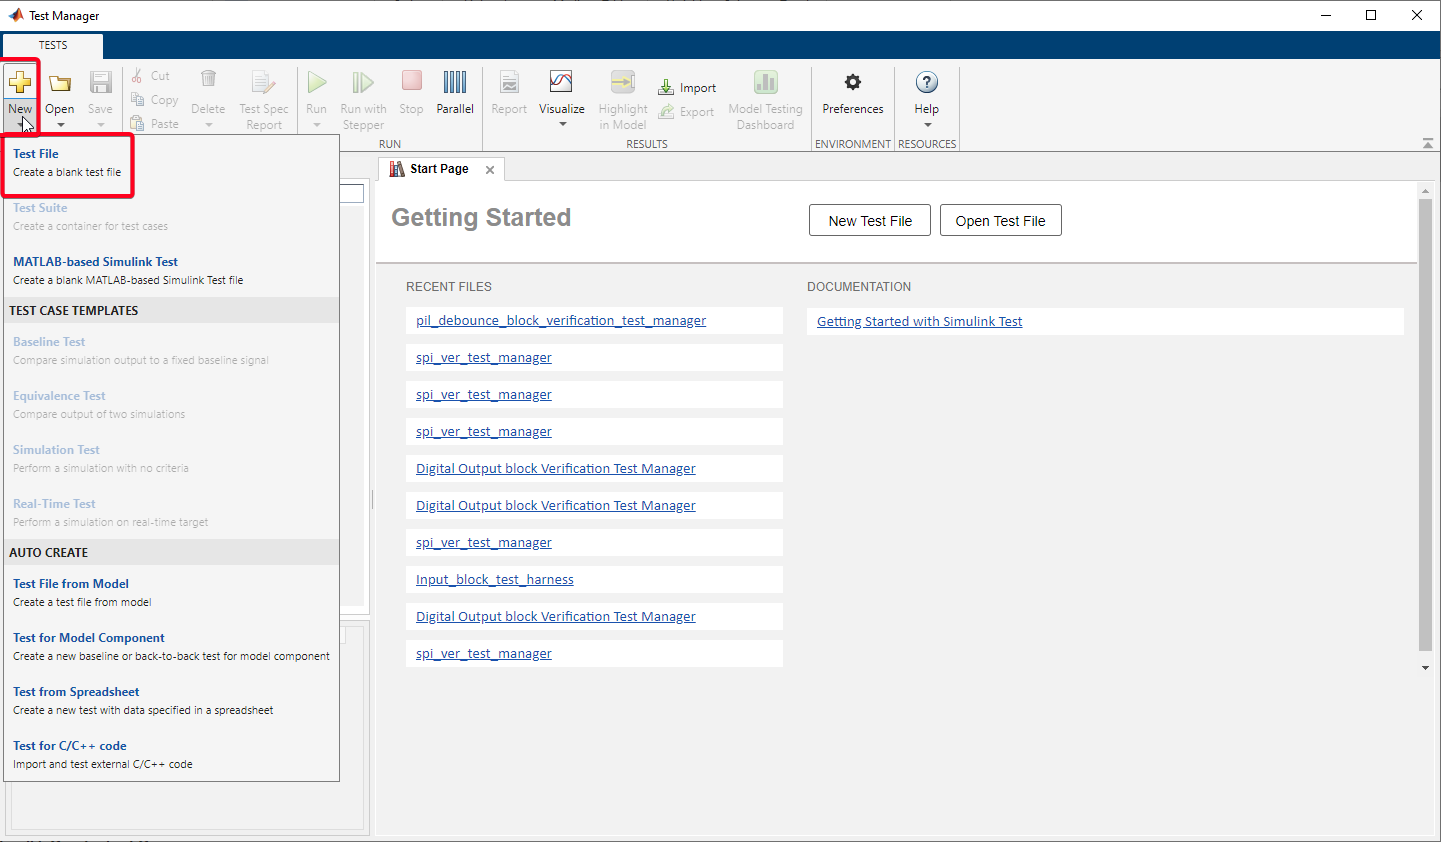The image size is (1441, 842).
Task: Expand the Help dropdown arrow
Action: coord(927,124)
